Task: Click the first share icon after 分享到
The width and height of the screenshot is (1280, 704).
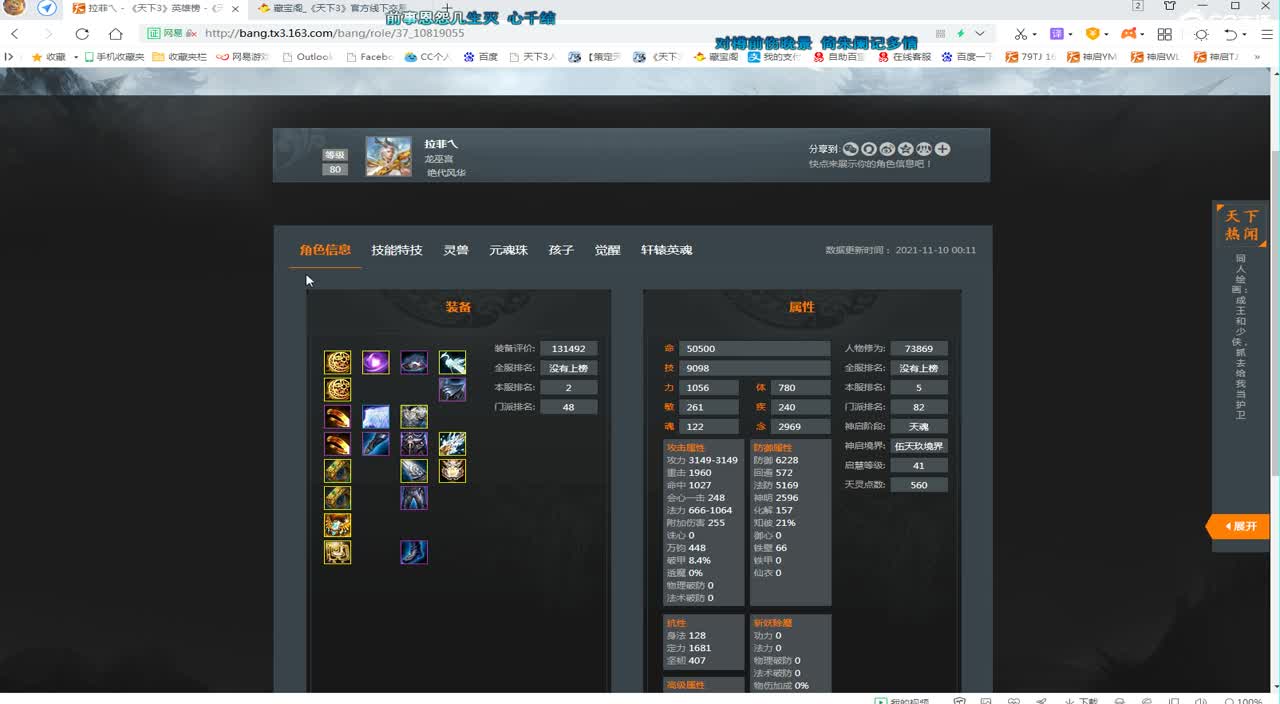Action: [851, 149]
